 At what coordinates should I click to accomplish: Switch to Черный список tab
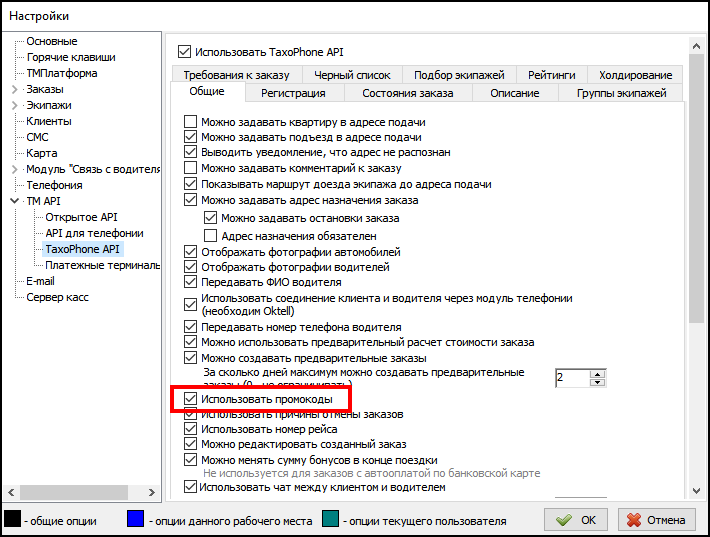coord(352,75)
